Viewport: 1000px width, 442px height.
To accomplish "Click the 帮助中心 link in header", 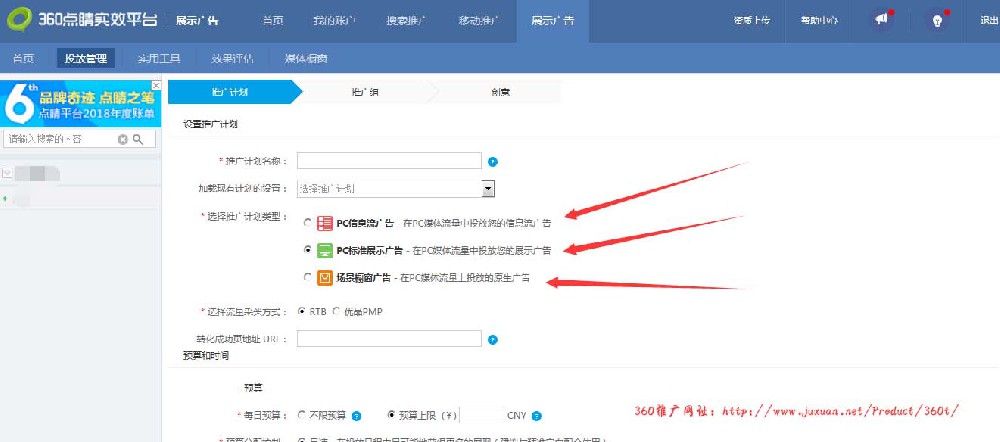I will [820, 20].
